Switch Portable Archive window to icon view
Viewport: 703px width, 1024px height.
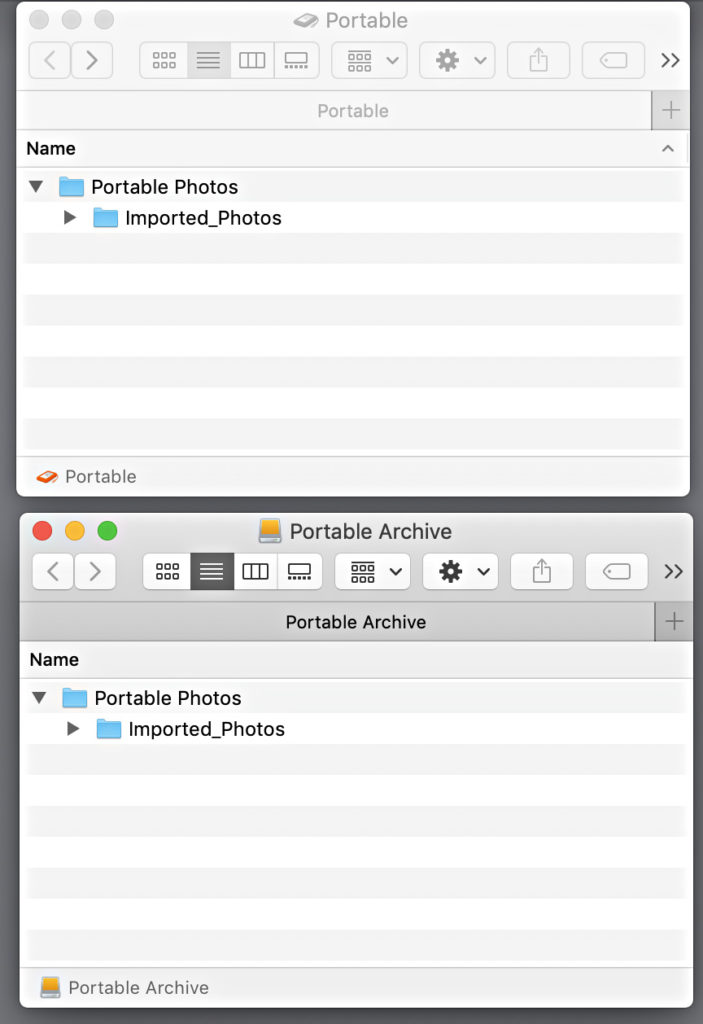168,571
